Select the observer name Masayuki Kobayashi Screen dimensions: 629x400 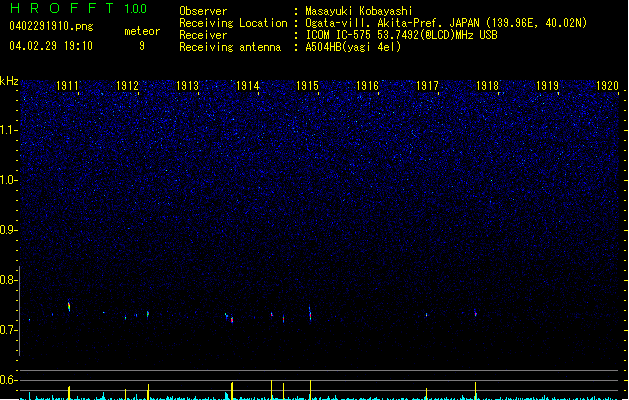359,11
